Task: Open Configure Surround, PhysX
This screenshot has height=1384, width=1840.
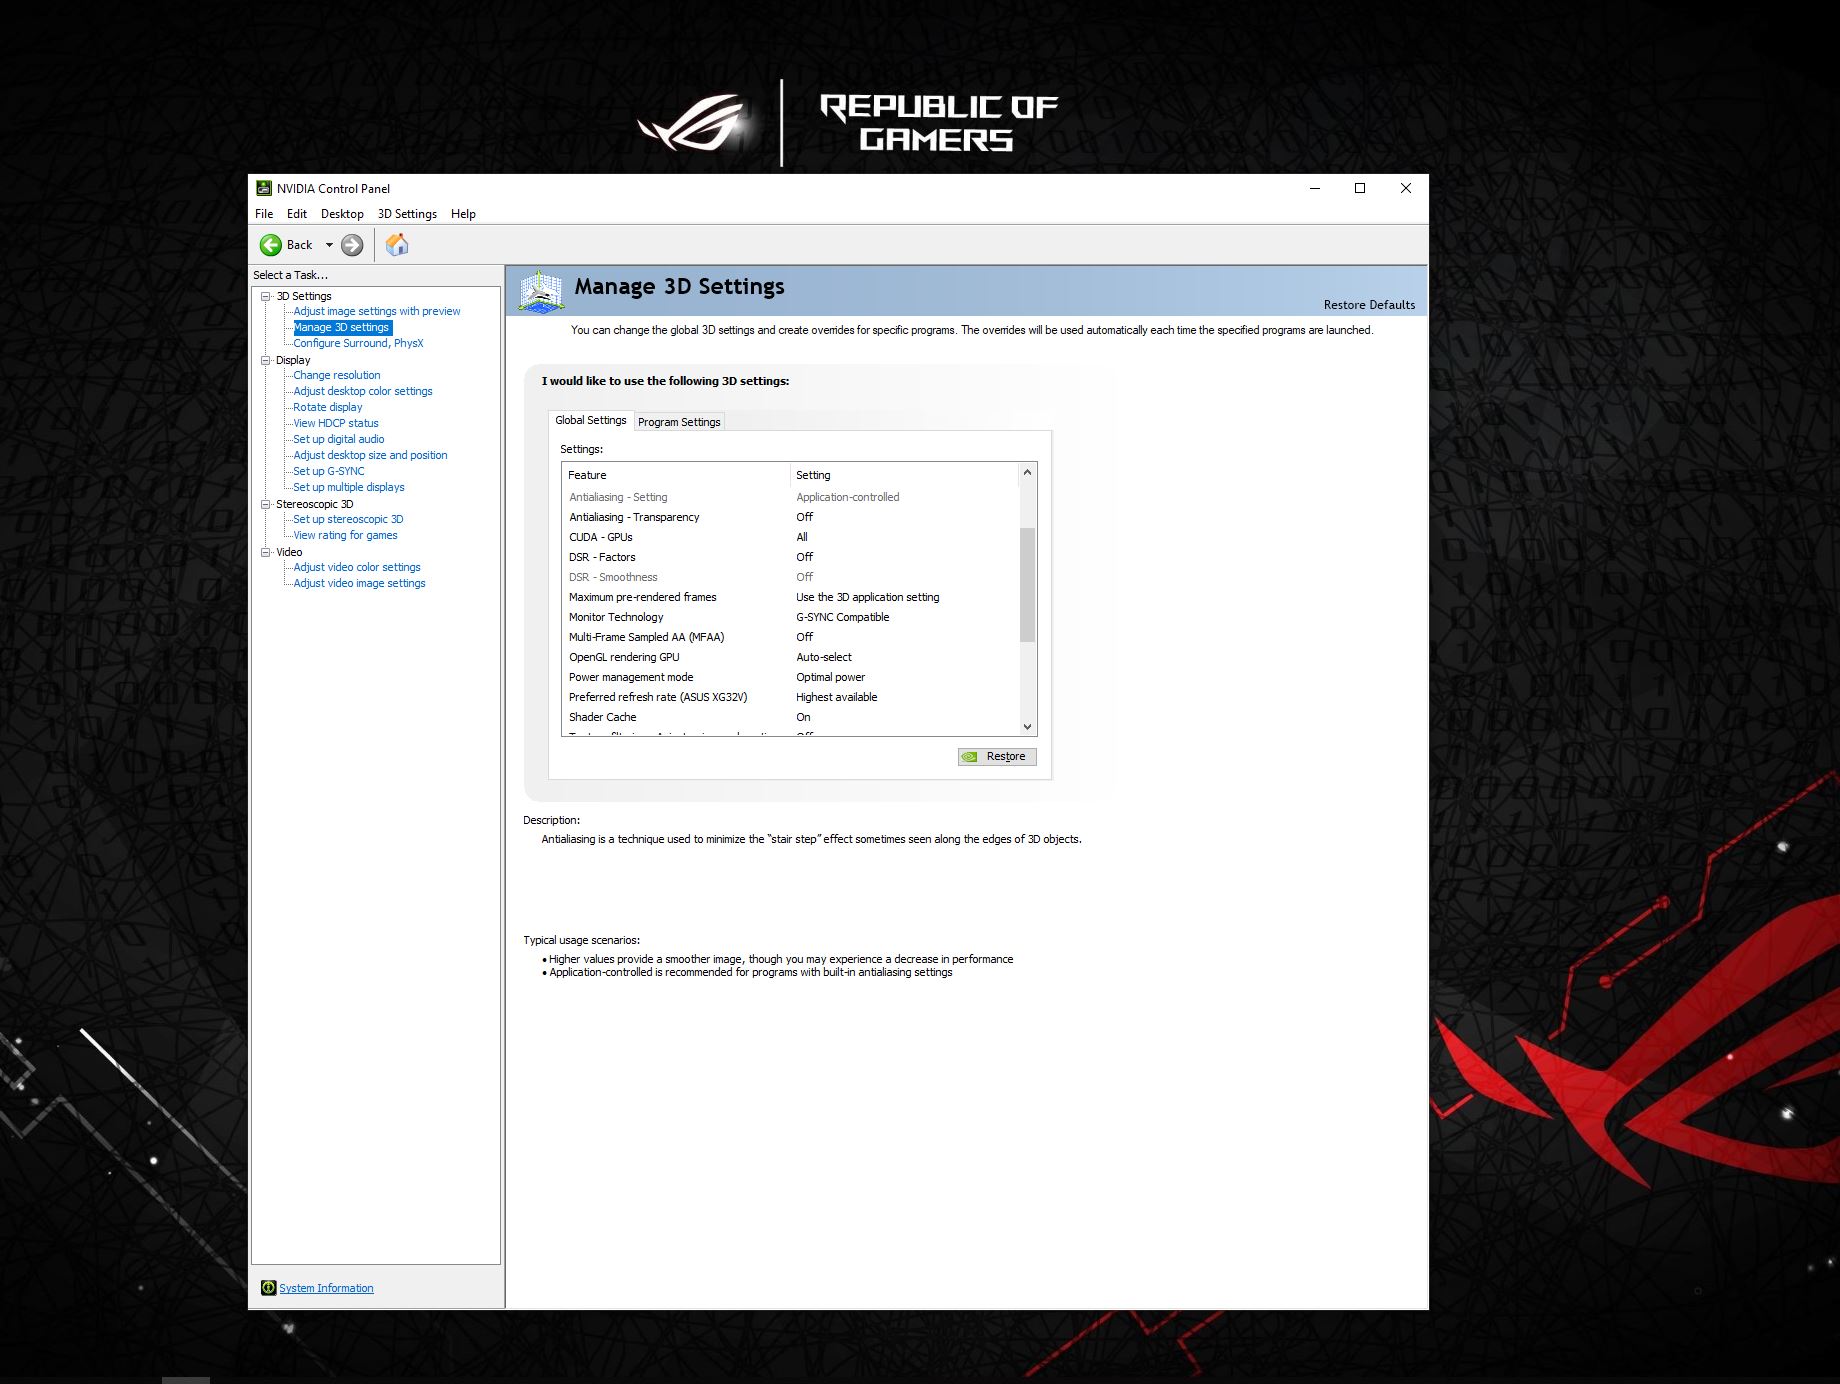Action: pos(358,343)
